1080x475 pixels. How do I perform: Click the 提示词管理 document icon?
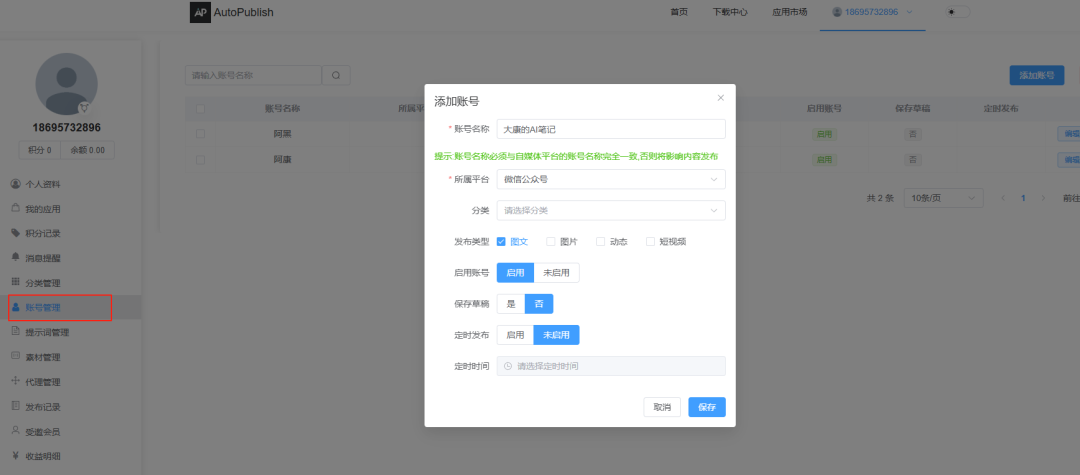pos(16,332)
